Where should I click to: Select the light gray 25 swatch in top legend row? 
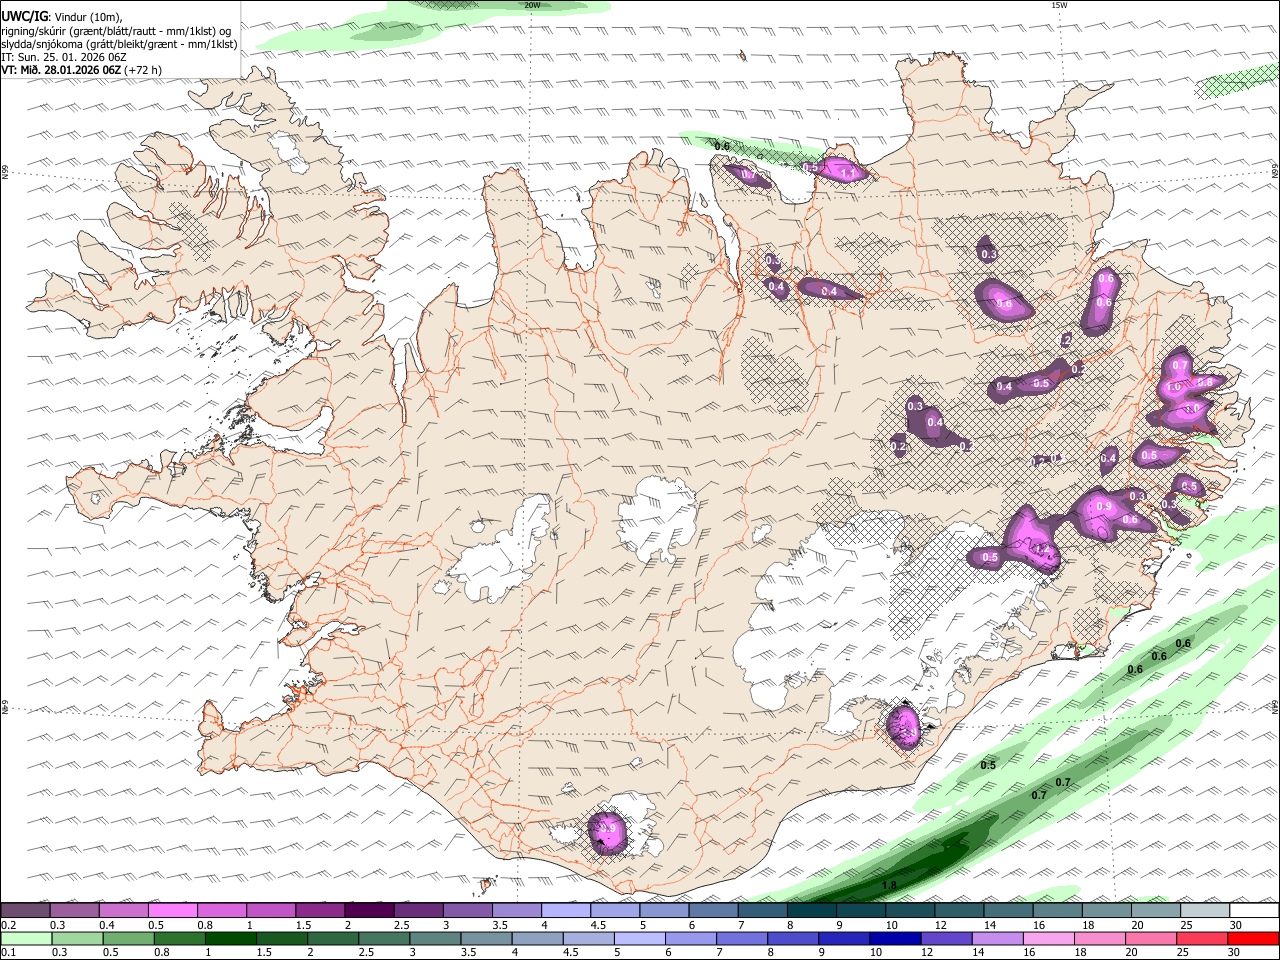pyautogui.click(x=1203, y=910)
